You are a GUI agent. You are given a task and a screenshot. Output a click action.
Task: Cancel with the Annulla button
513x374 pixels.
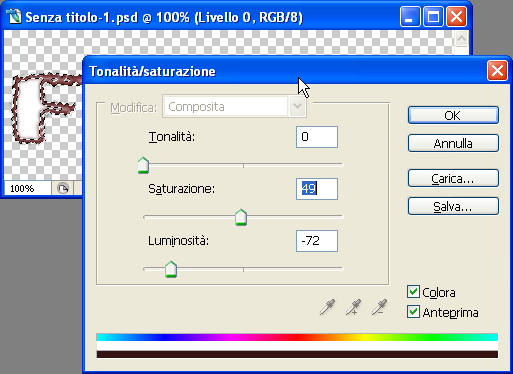453,143
